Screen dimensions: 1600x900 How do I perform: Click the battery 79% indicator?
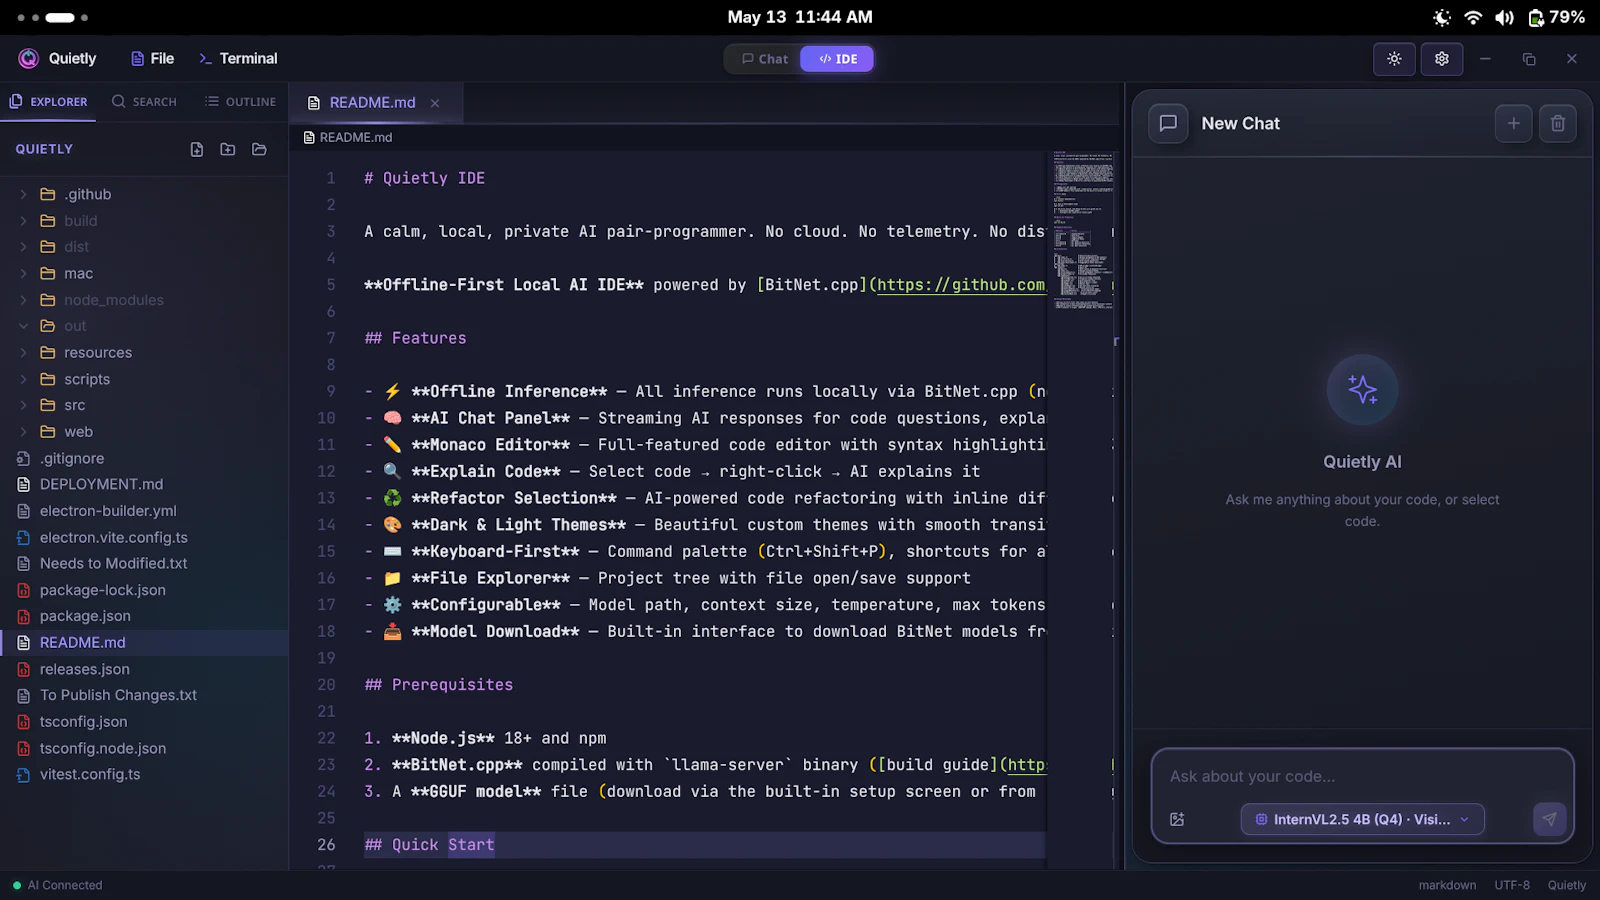click(x=1556, y=18)
